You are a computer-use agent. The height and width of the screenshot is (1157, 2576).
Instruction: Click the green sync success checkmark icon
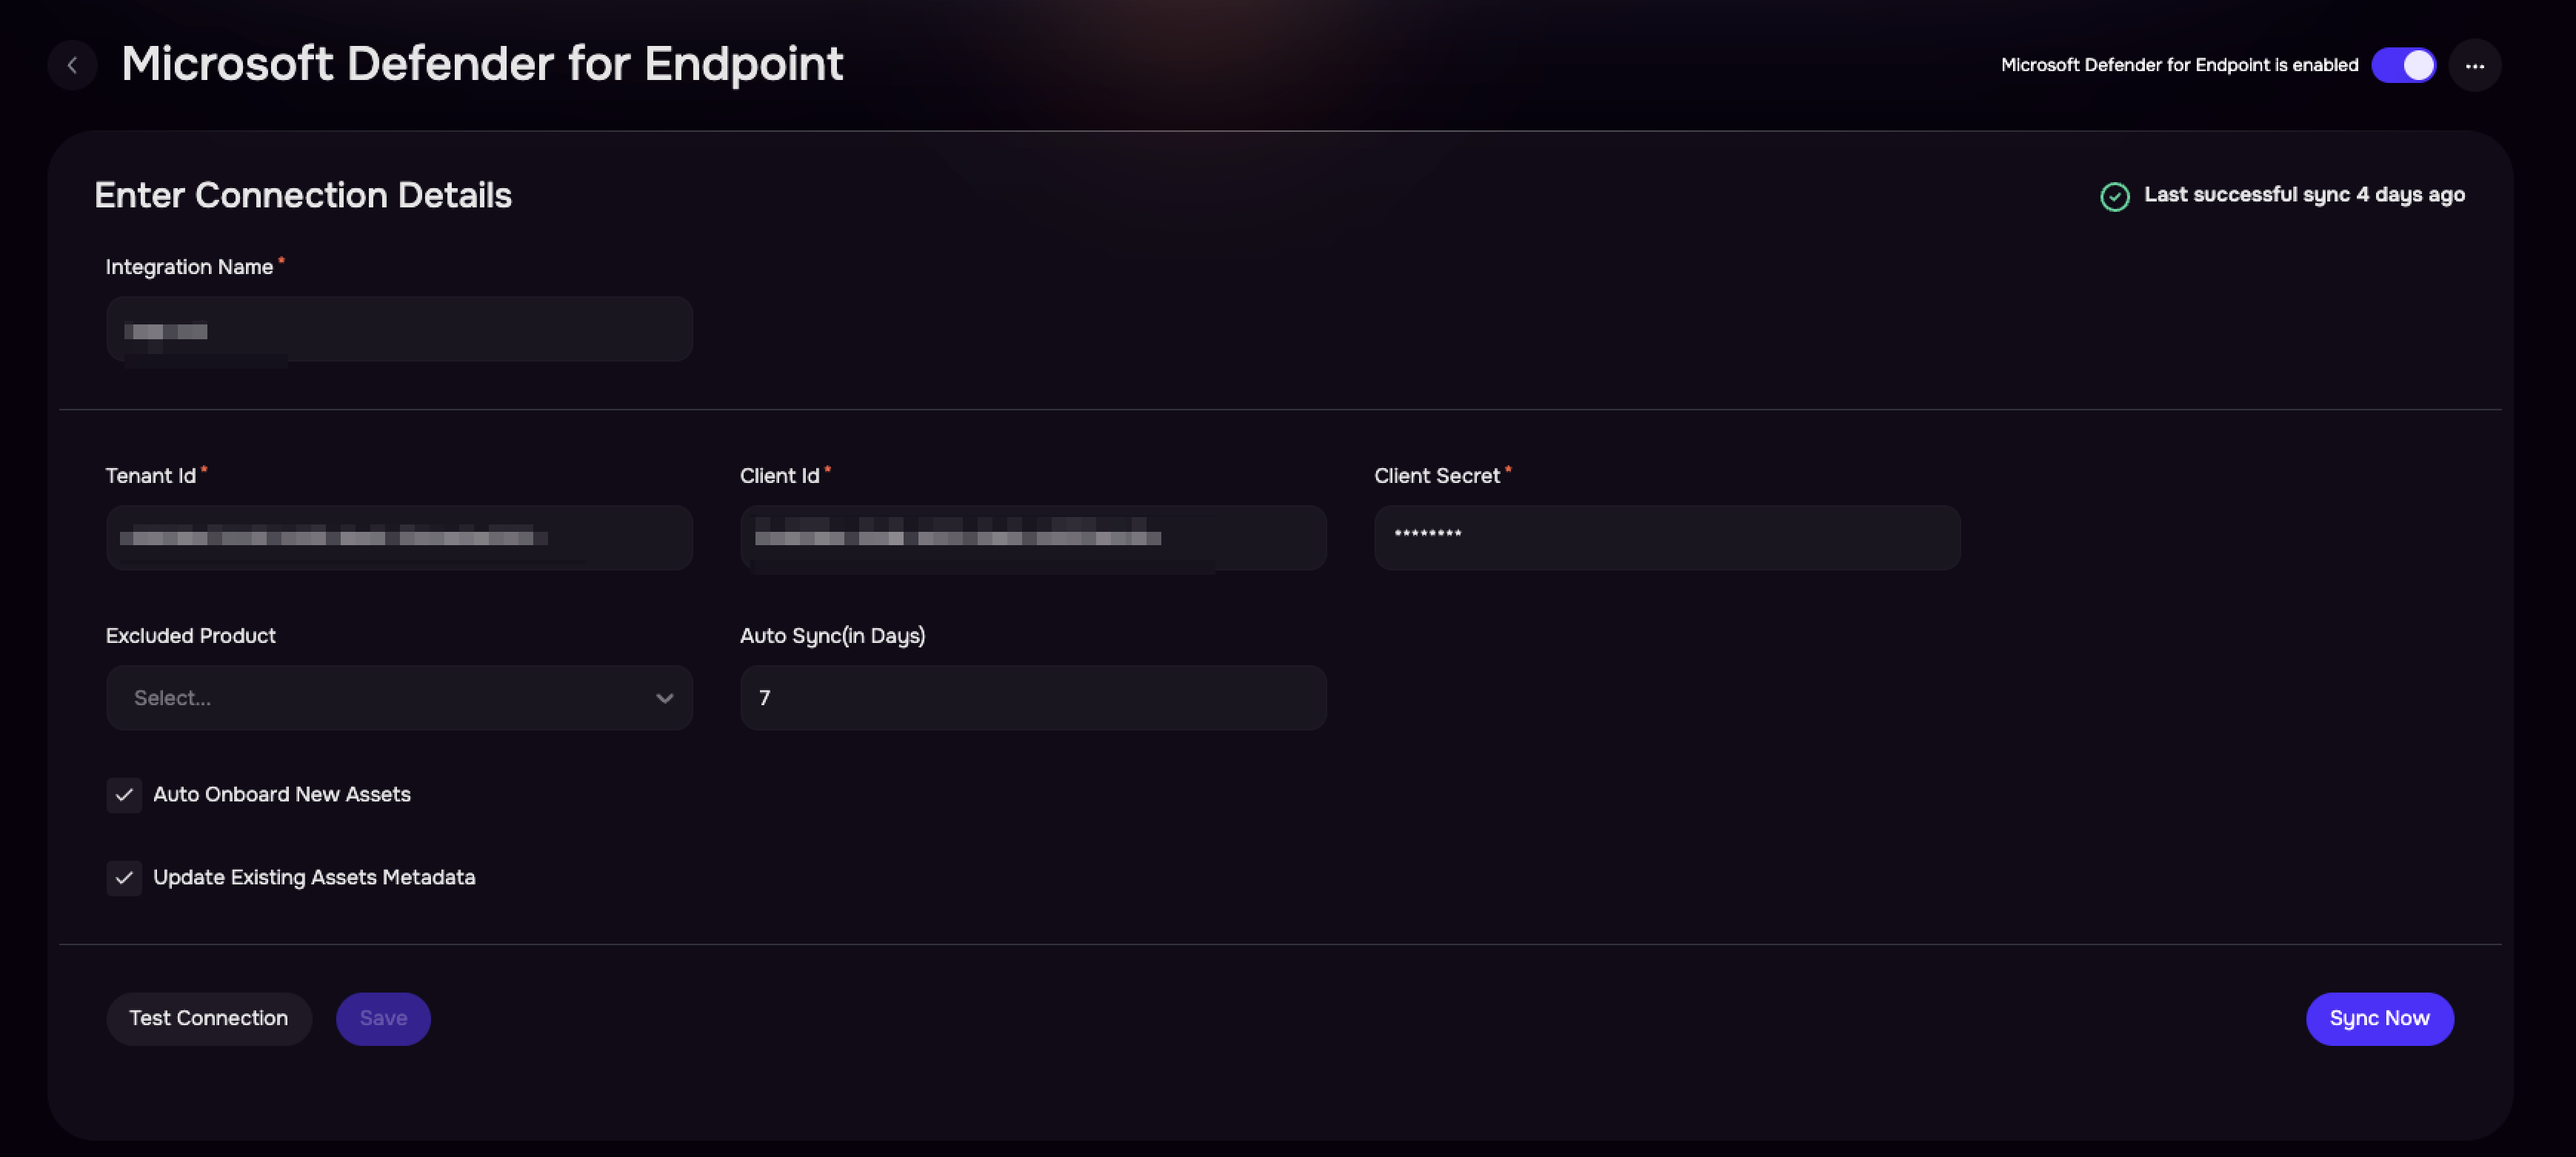[x=2114, y=196]
